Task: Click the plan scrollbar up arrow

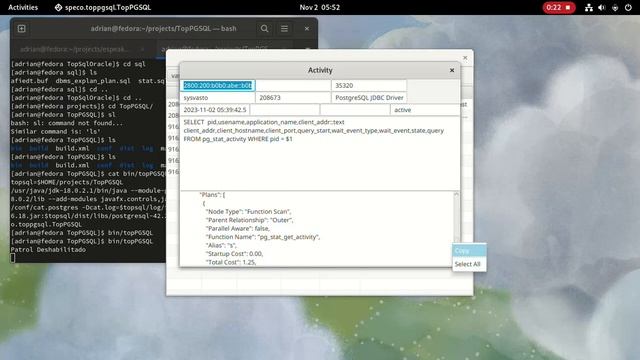Action: pos(456,195)
